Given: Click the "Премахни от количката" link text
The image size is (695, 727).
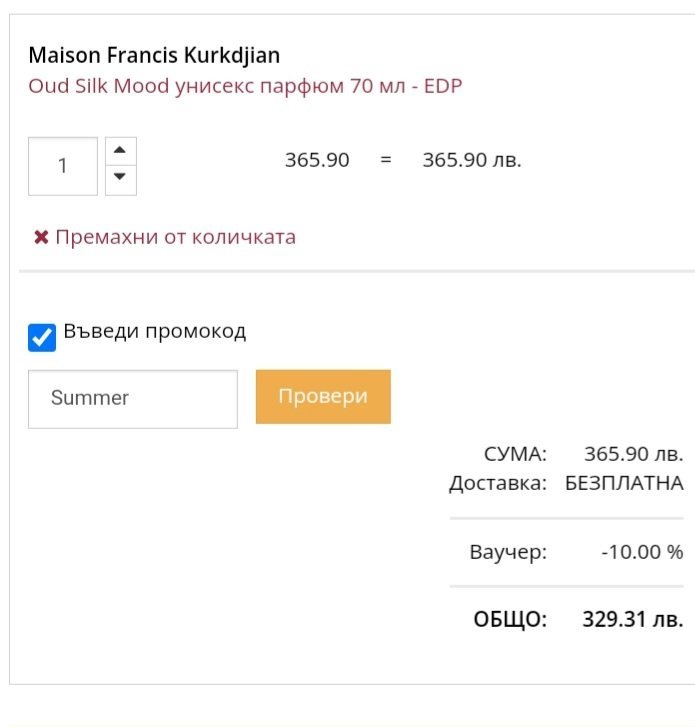Looking at the screenshot, I should (x=175, y=238).
